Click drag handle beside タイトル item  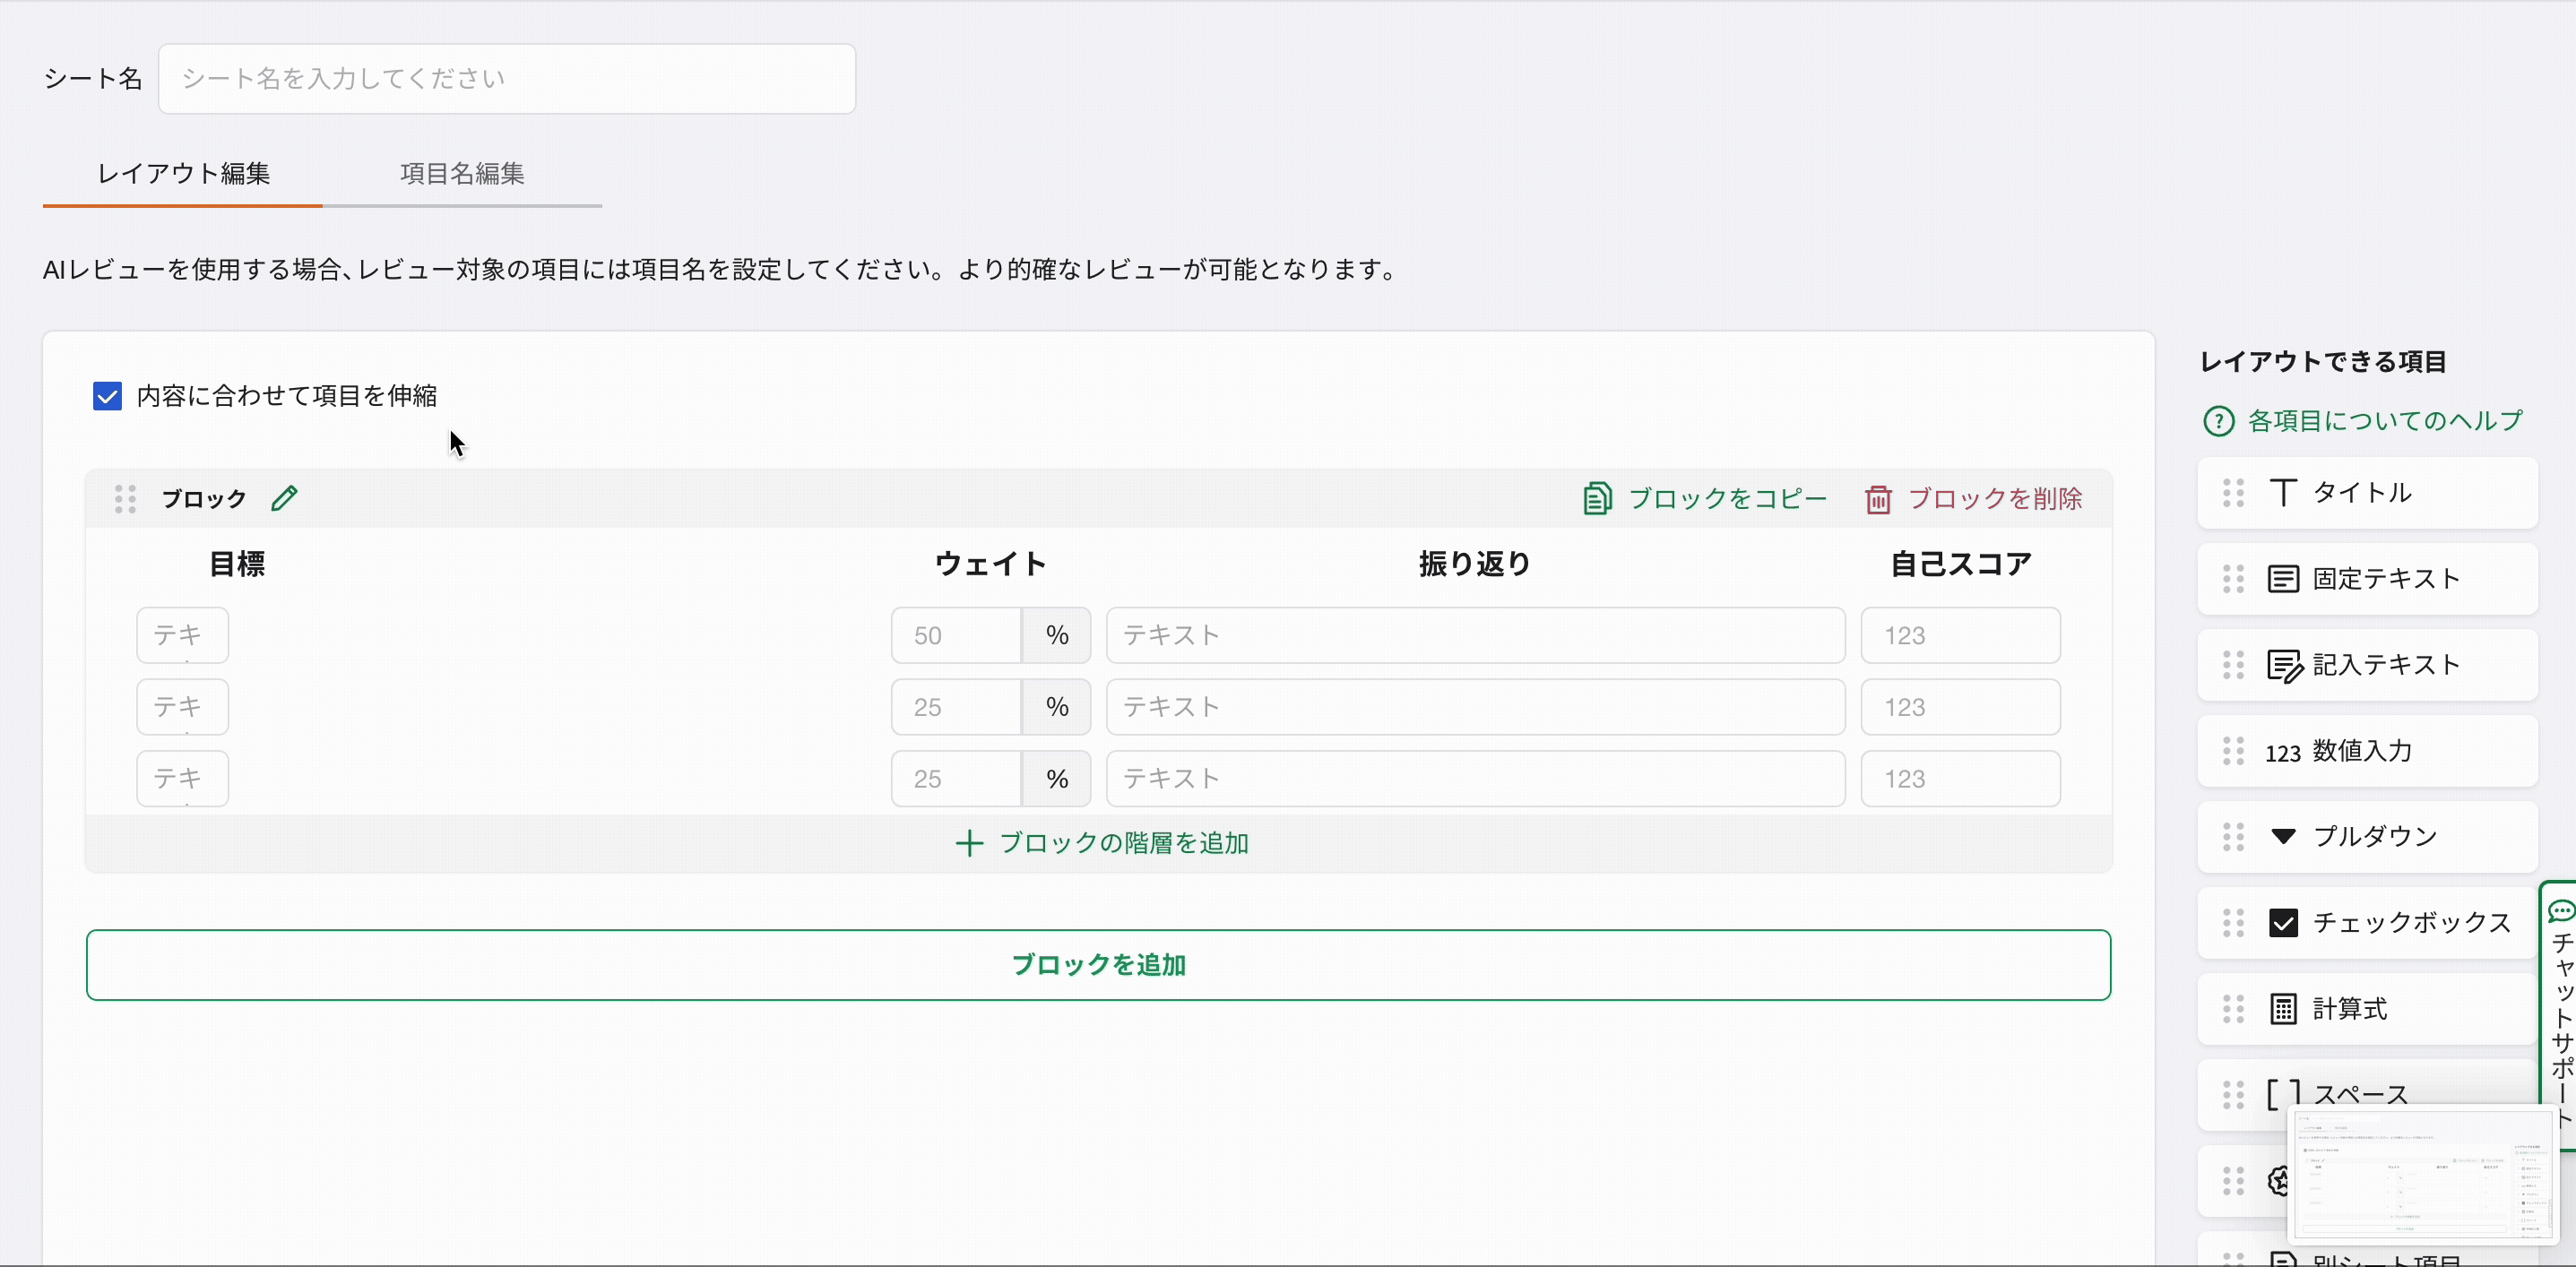[x=2233, y=493]
